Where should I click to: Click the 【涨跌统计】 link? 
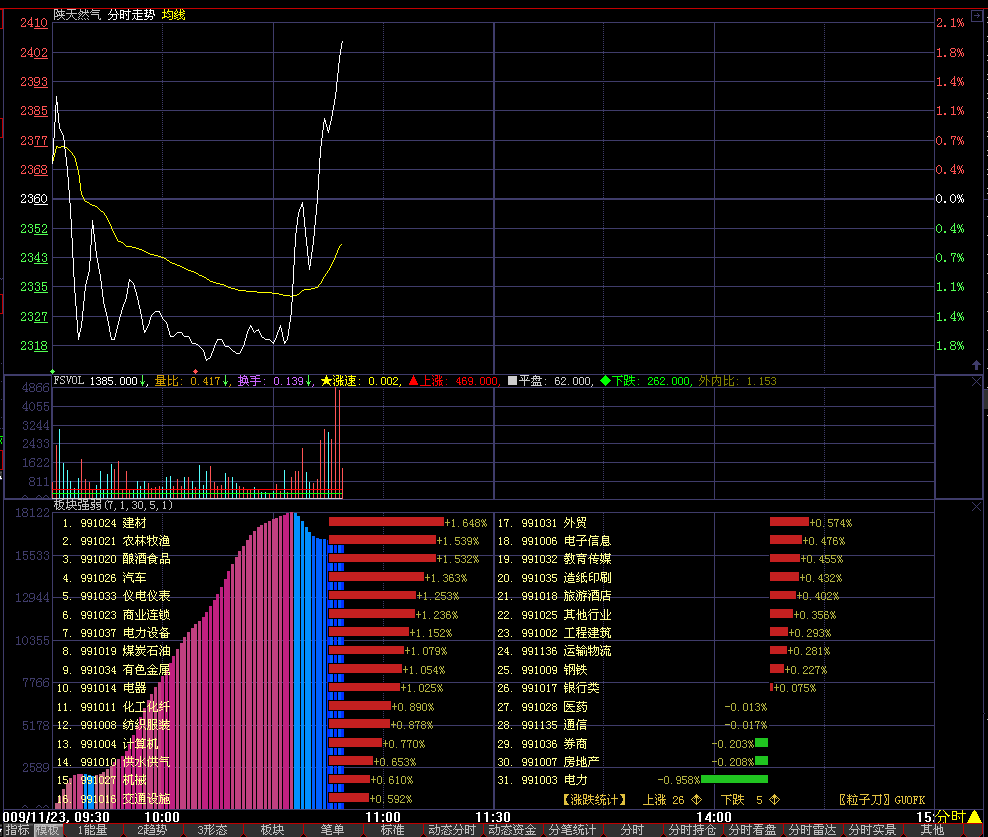point(594,800)
